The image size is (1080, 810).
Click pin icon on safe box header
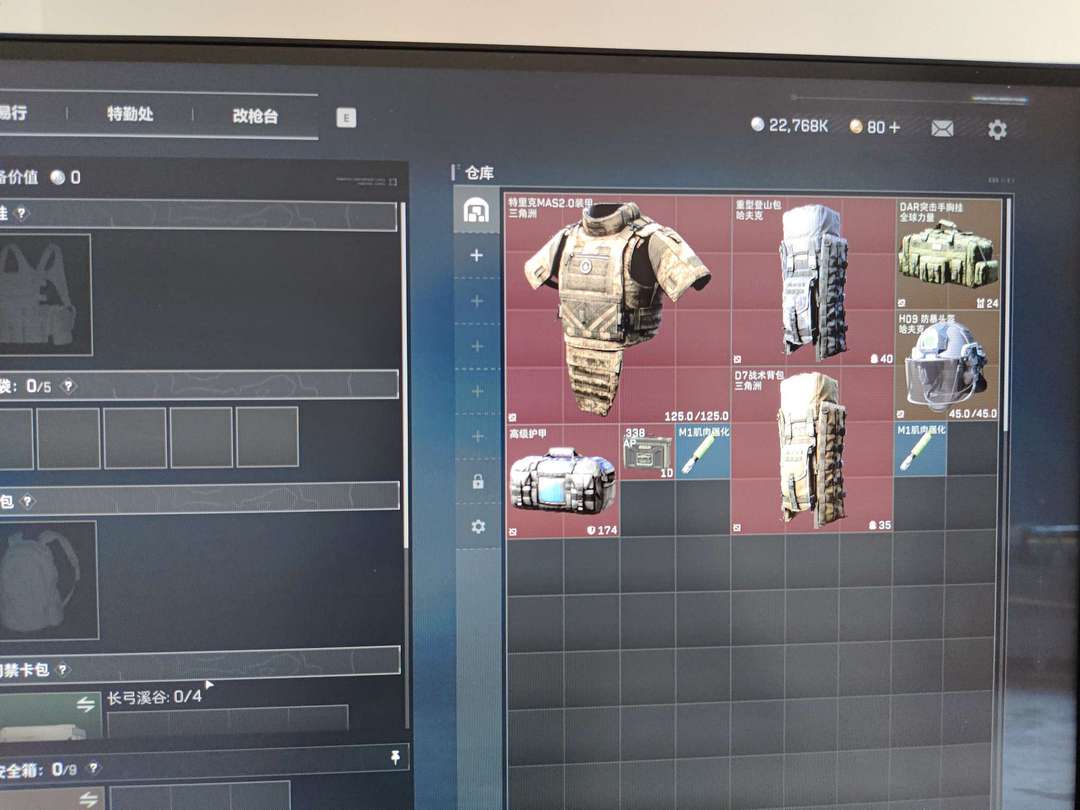(395, 757)
